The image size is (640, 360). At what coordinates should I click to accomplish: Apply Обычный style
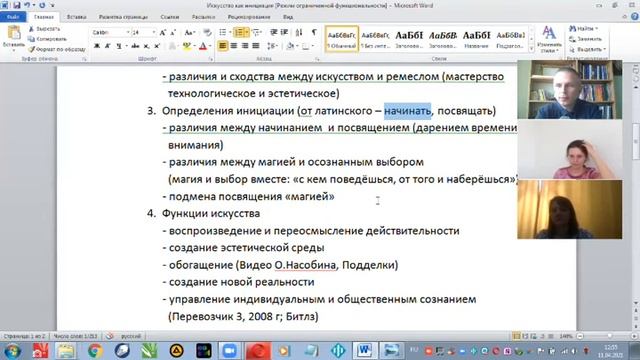(342, 39)
